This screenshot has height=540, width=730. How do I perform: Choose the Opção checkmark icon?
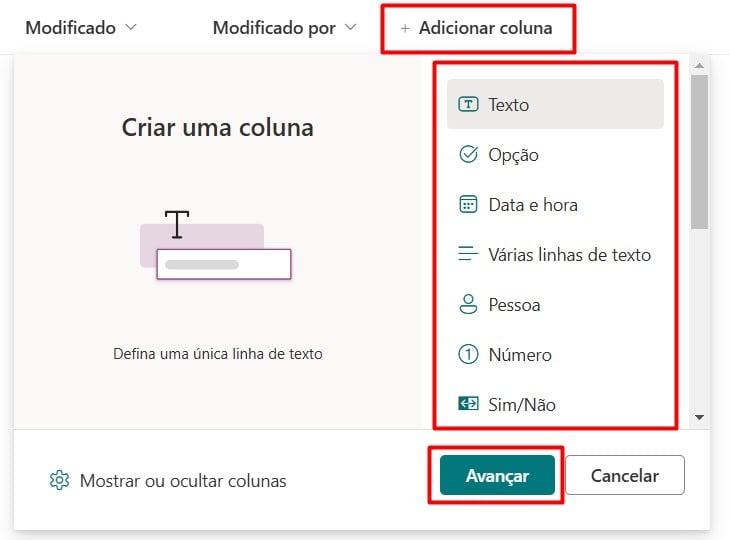[468, 154]
